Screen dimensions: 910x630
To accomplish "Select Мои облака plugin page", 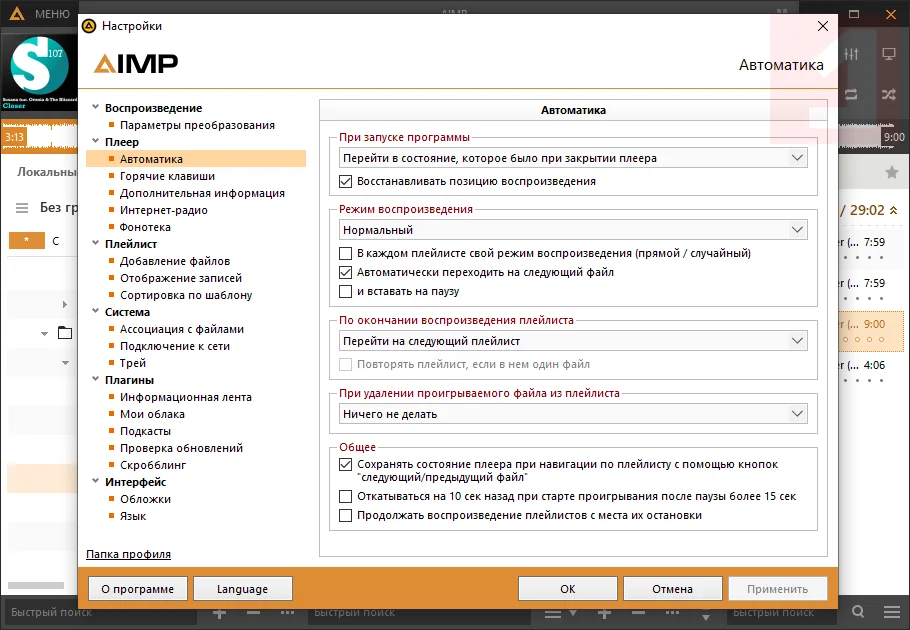I will (x=152, y=414).
